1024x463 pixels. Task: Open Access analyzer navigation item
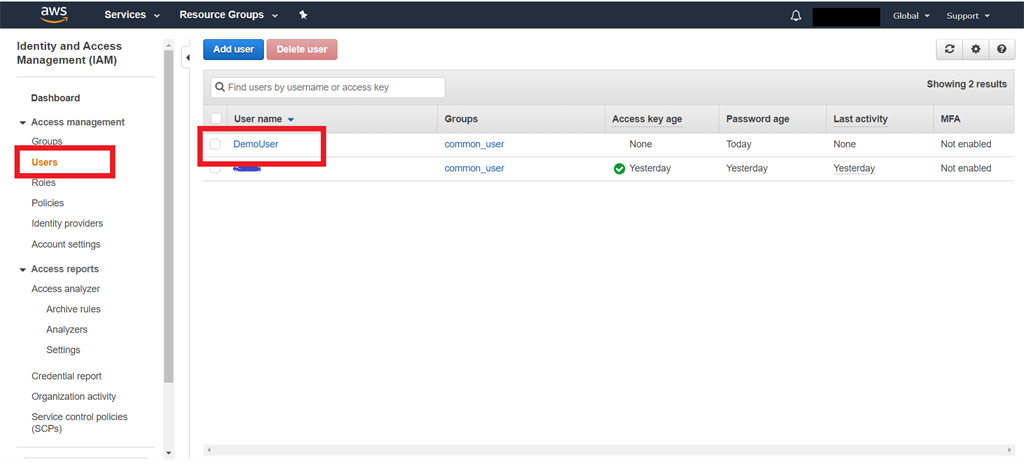click(65, 289)
